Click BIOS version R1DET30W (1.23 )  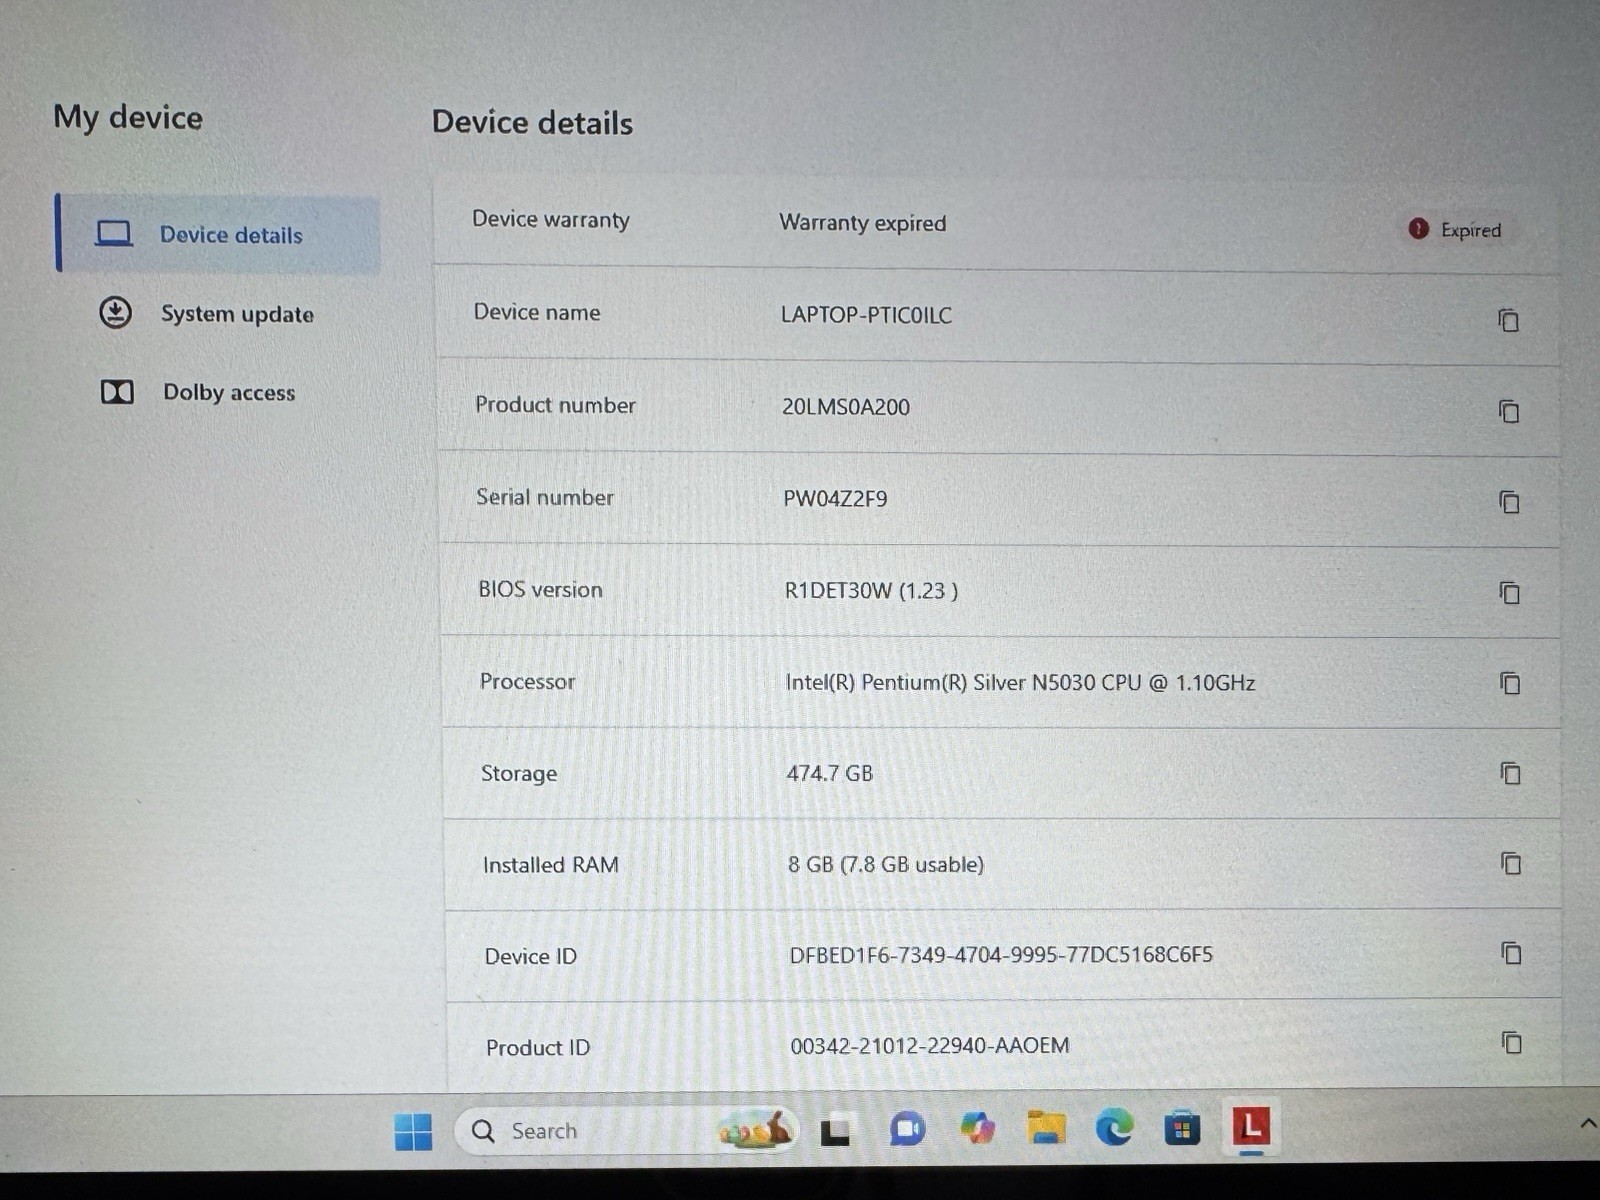[x=871, y=591]
